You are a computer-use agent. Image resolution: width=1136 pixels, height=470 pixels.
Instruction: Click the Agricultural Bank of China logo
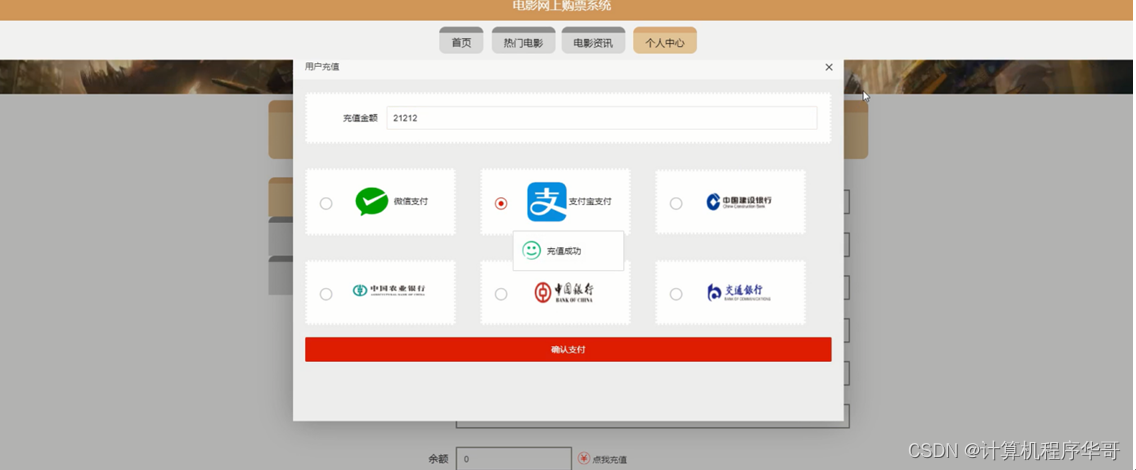pyautogui.click(x=388, y=290)
